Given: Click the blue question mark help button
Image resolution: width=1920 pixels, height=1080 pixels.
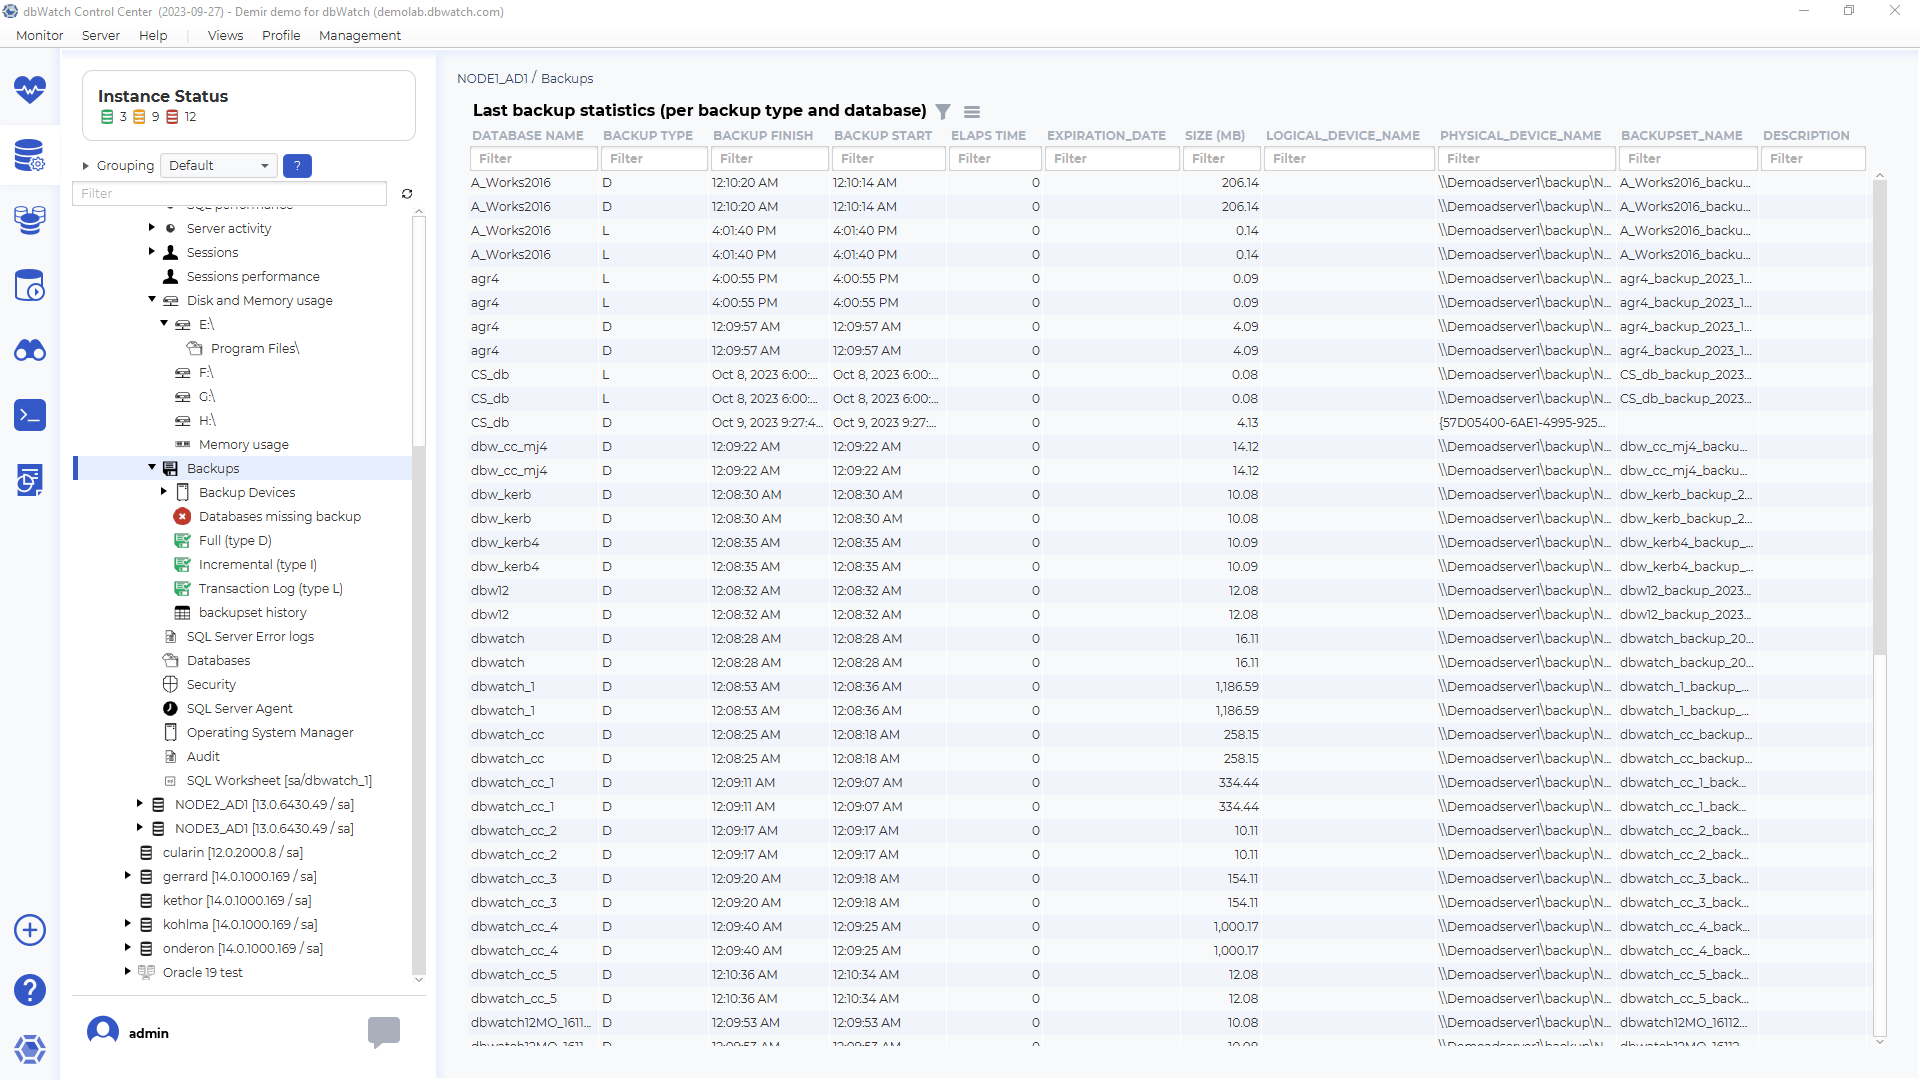Looking at the screenshot, I should tap(297, 166).
